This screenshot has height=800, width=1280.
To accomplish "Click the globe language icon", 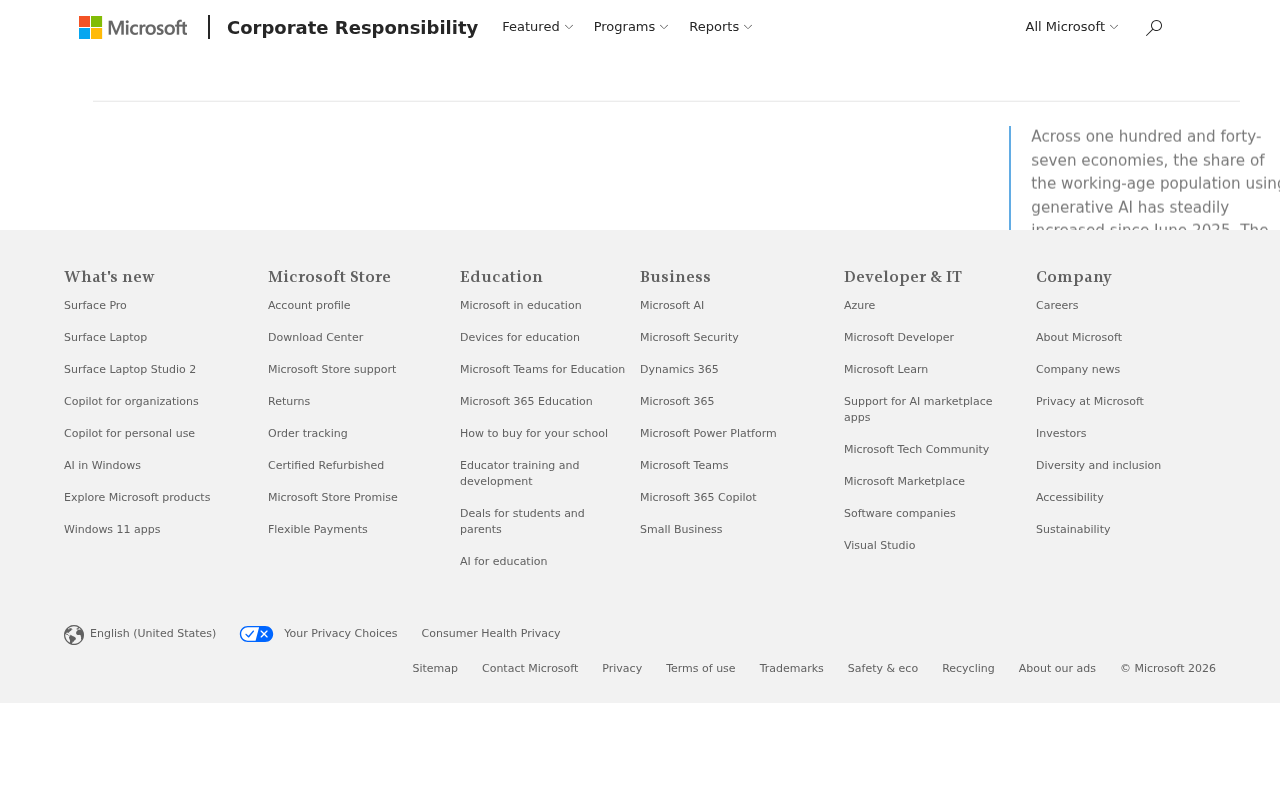I will pos(74,635).
